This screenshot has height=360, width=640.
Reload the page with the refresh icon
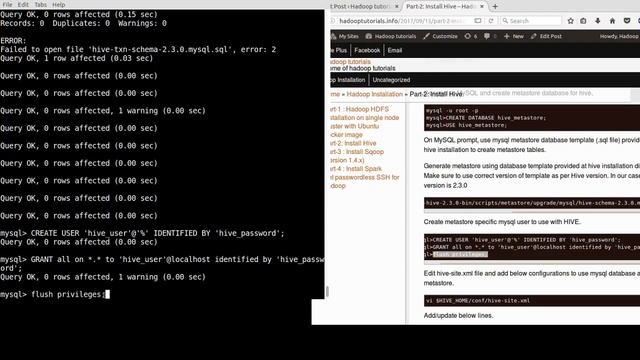(491, 21)
